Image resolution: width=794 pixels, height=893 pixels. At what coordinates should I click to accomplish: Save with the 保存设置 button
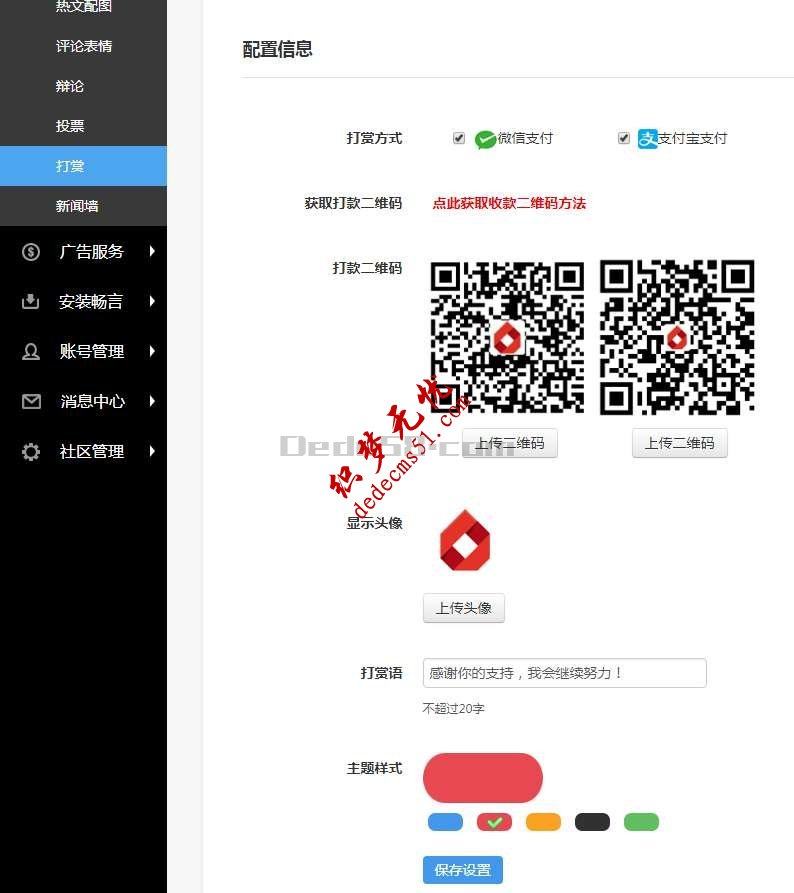[x=463, y=870]
